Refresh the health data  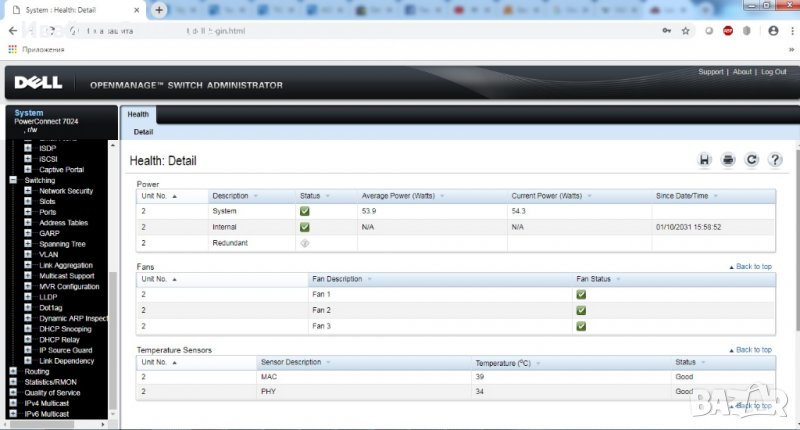pyautogui.click(x=751, y=160)
